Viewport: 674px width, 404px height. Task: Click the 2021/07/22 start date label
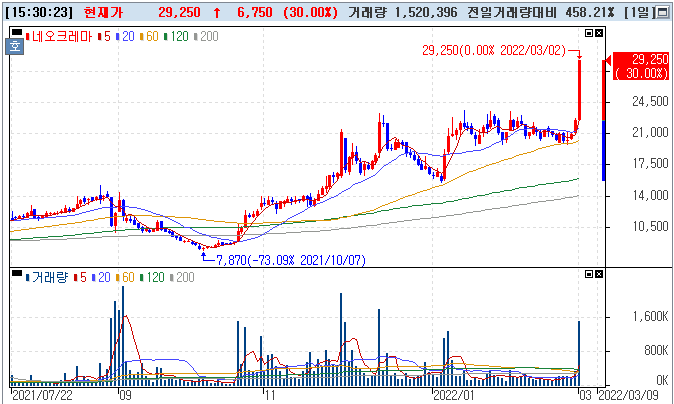coord(42,395)
